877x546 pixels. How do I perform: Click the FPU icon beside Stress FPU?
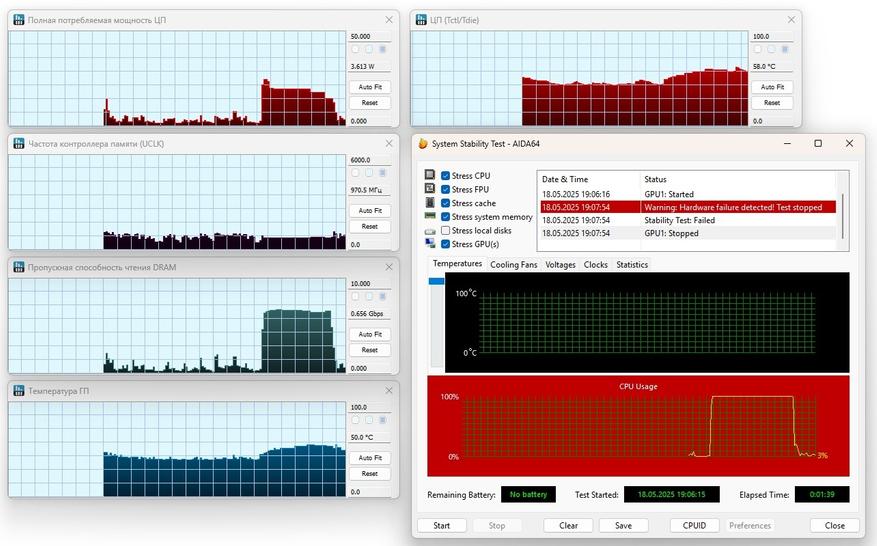[430, 189]
